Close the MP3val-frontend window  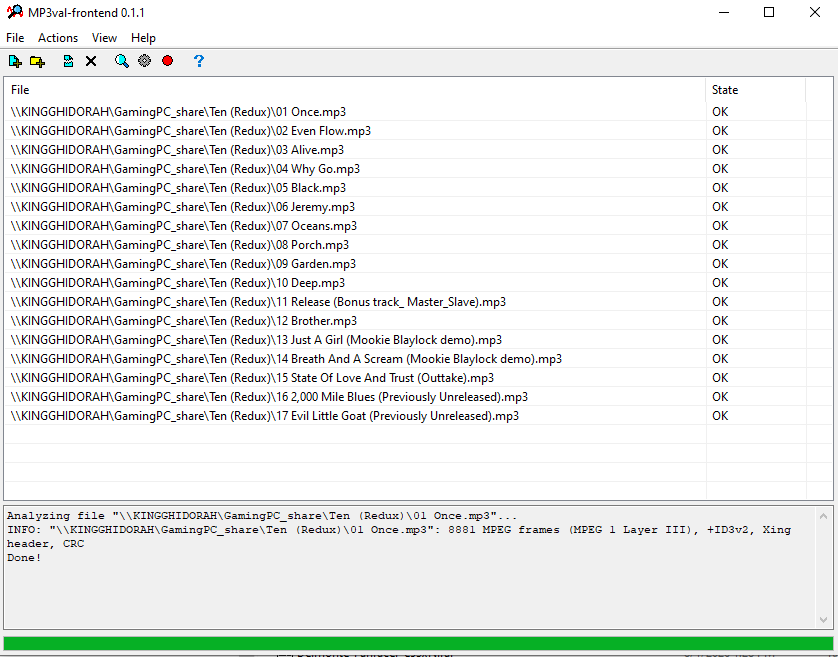[814, 12]
